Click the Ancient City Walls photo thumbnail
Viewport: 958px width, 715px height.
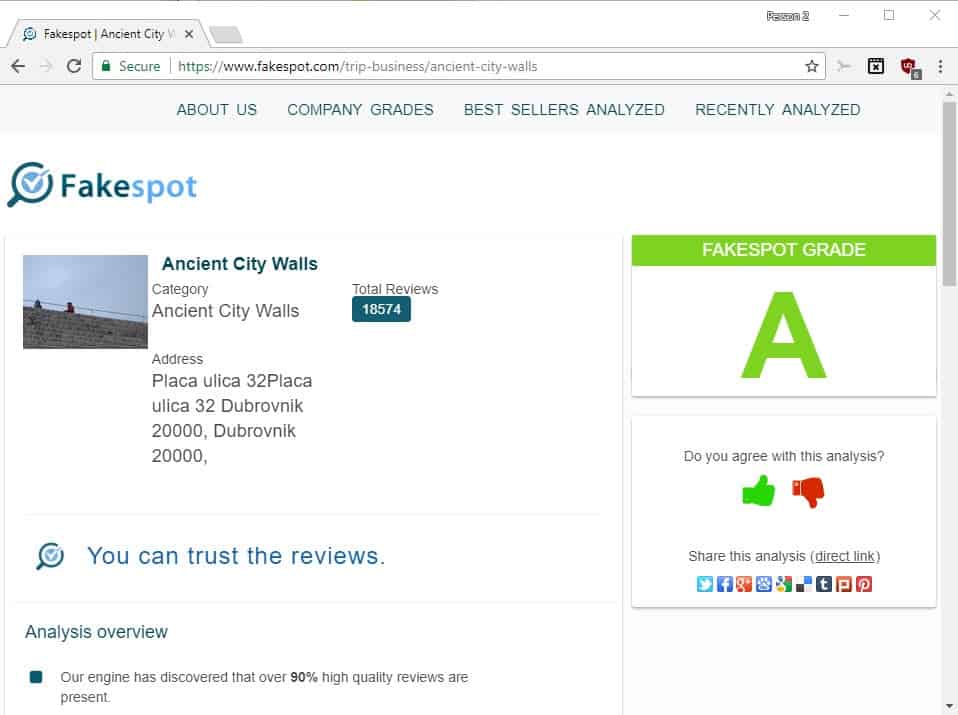point(85,302)
